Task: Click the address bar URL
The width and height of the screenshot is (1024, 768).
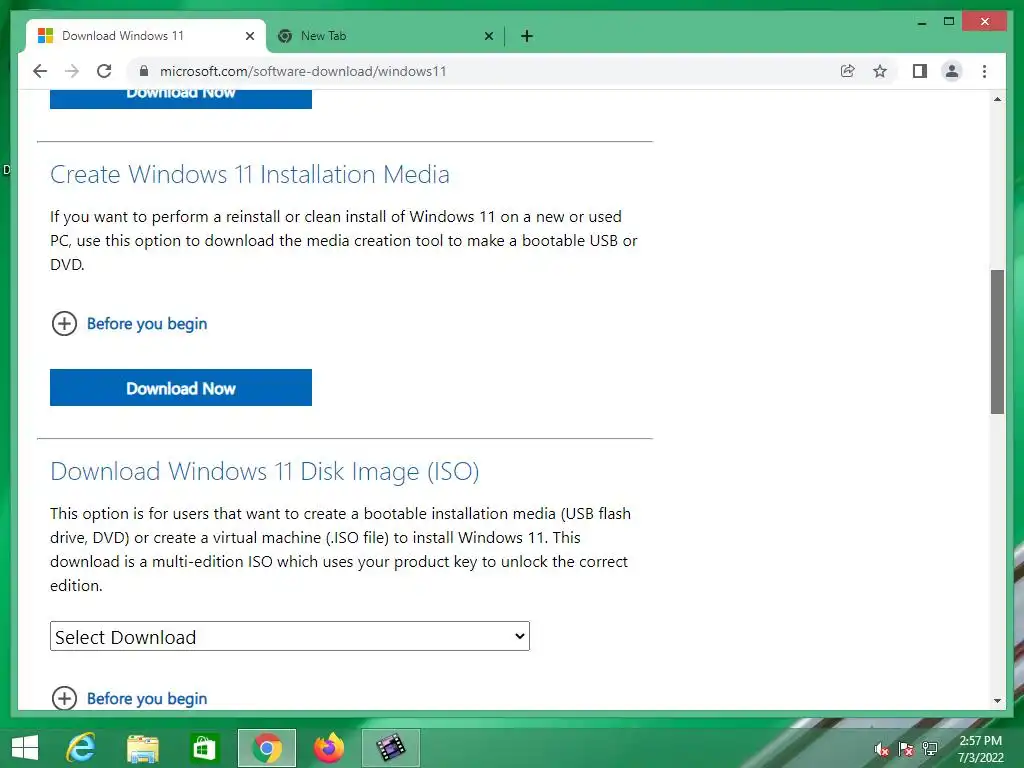Action: click(303, 71)
